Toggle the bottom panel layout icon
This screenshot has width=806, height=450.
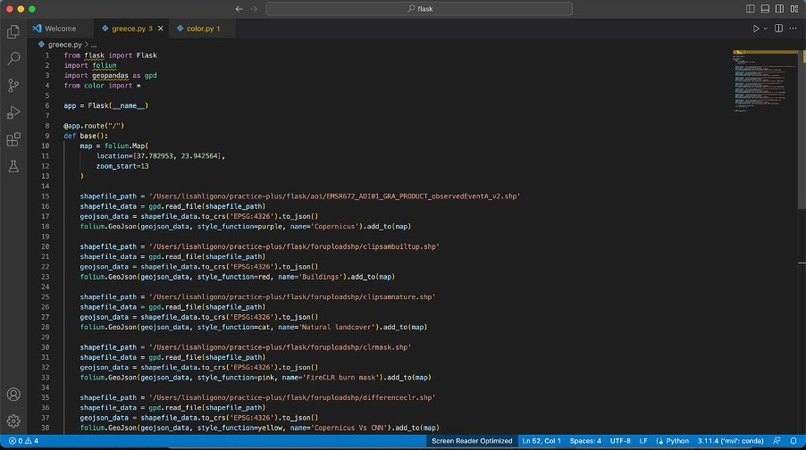point(765,9)
